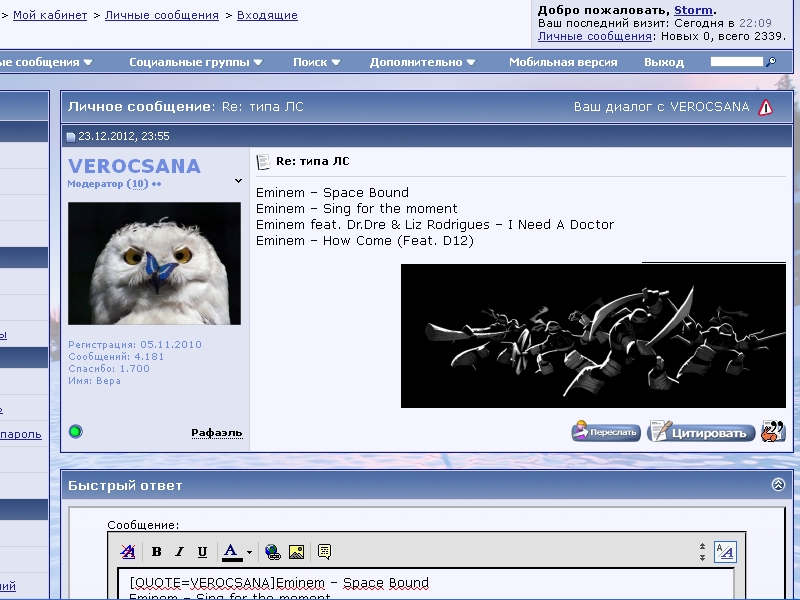Click text 'Eminem – Sing for the moment'
Image resolution: width=800 pixels, height=600 pixels.
click(357, 209)
